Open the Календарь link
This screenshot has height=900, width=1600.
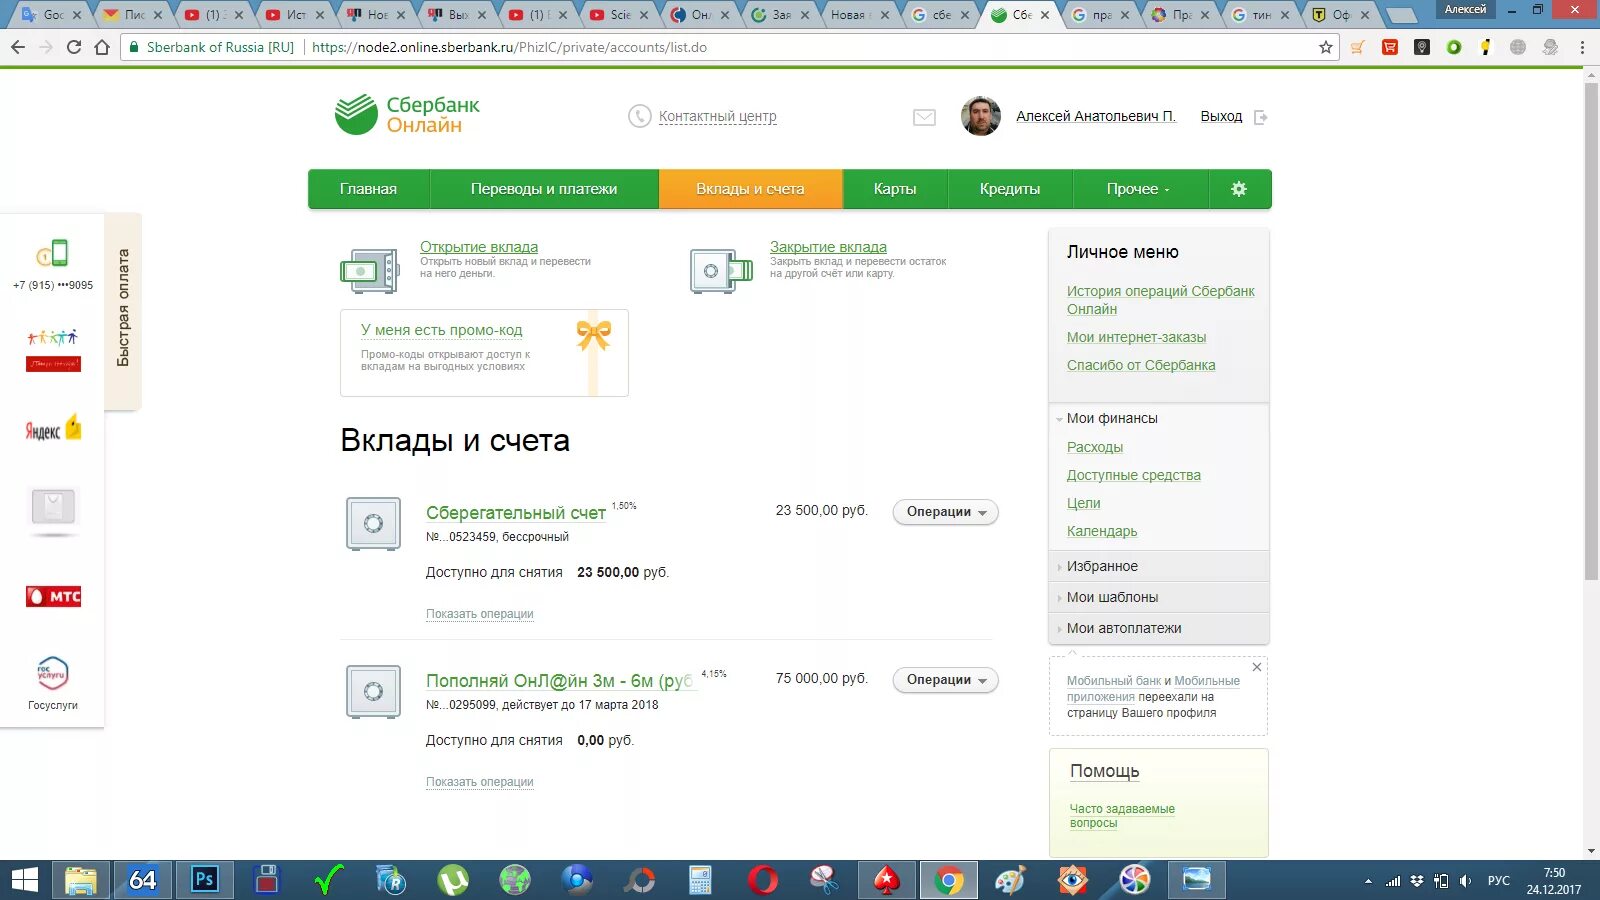[1102, 531]
